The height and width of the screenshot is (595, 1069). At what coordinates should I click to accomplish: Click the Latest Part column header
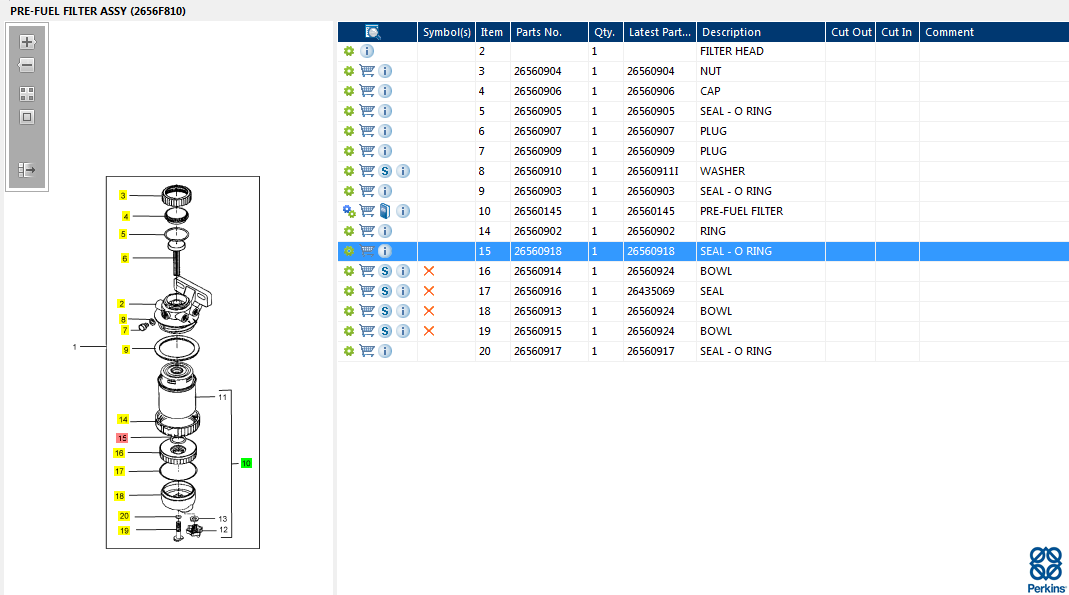point(659,32)
